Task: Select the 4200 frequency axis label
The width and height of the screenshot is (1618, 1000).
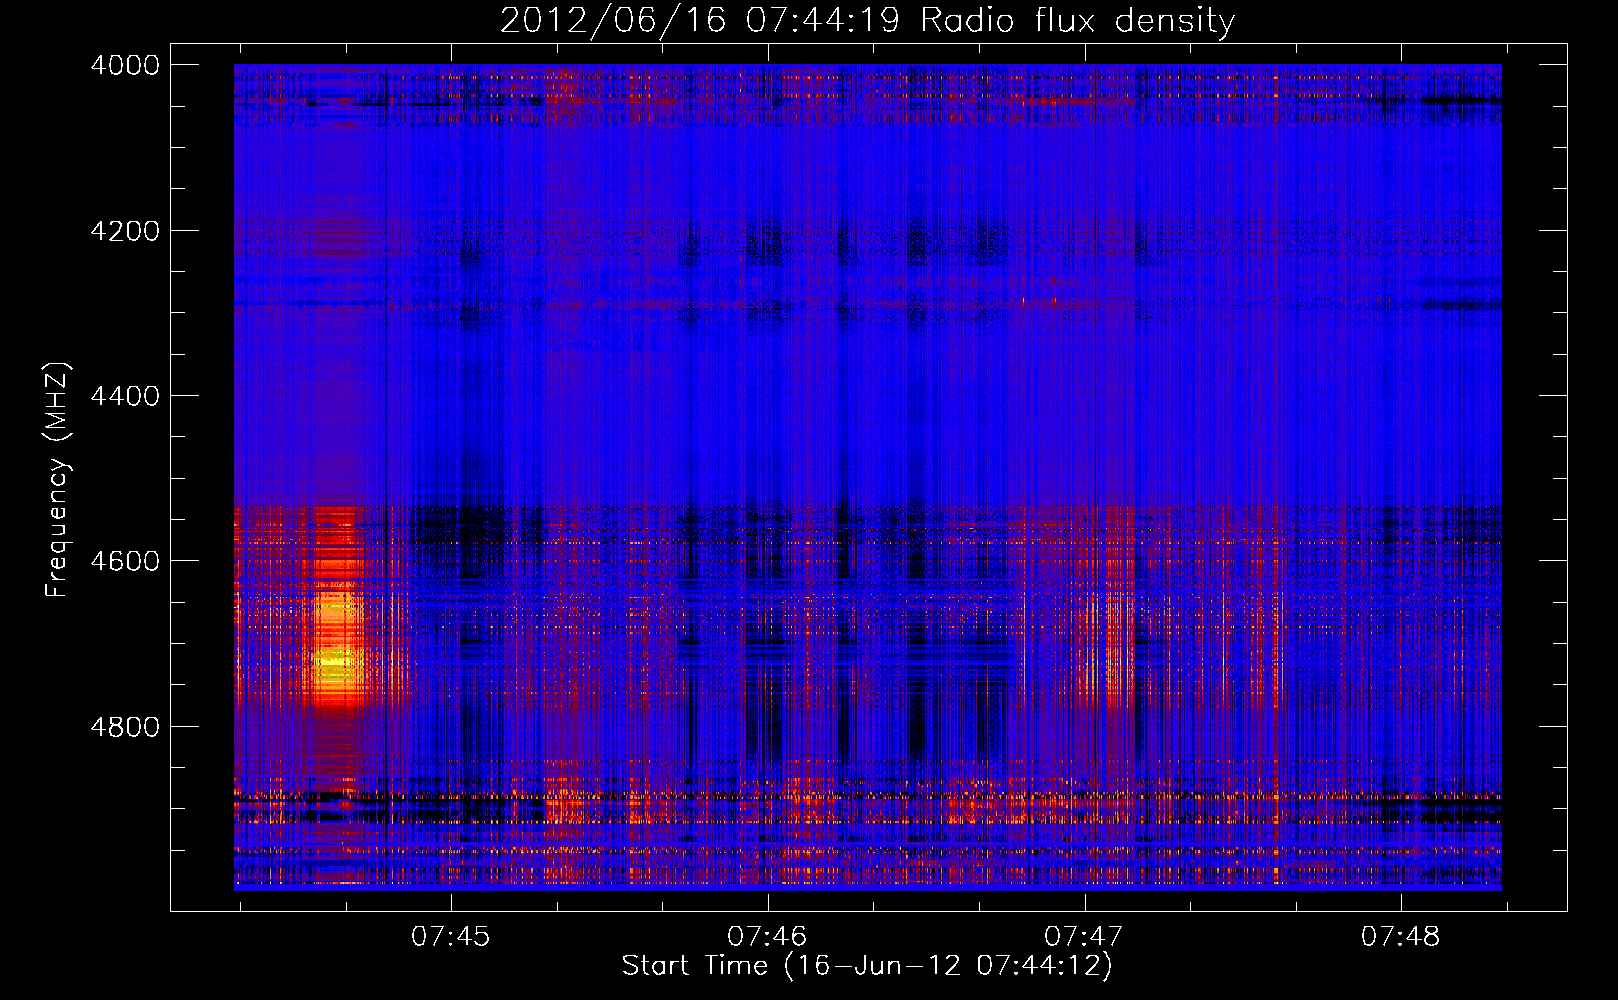Action: point(125,231)
